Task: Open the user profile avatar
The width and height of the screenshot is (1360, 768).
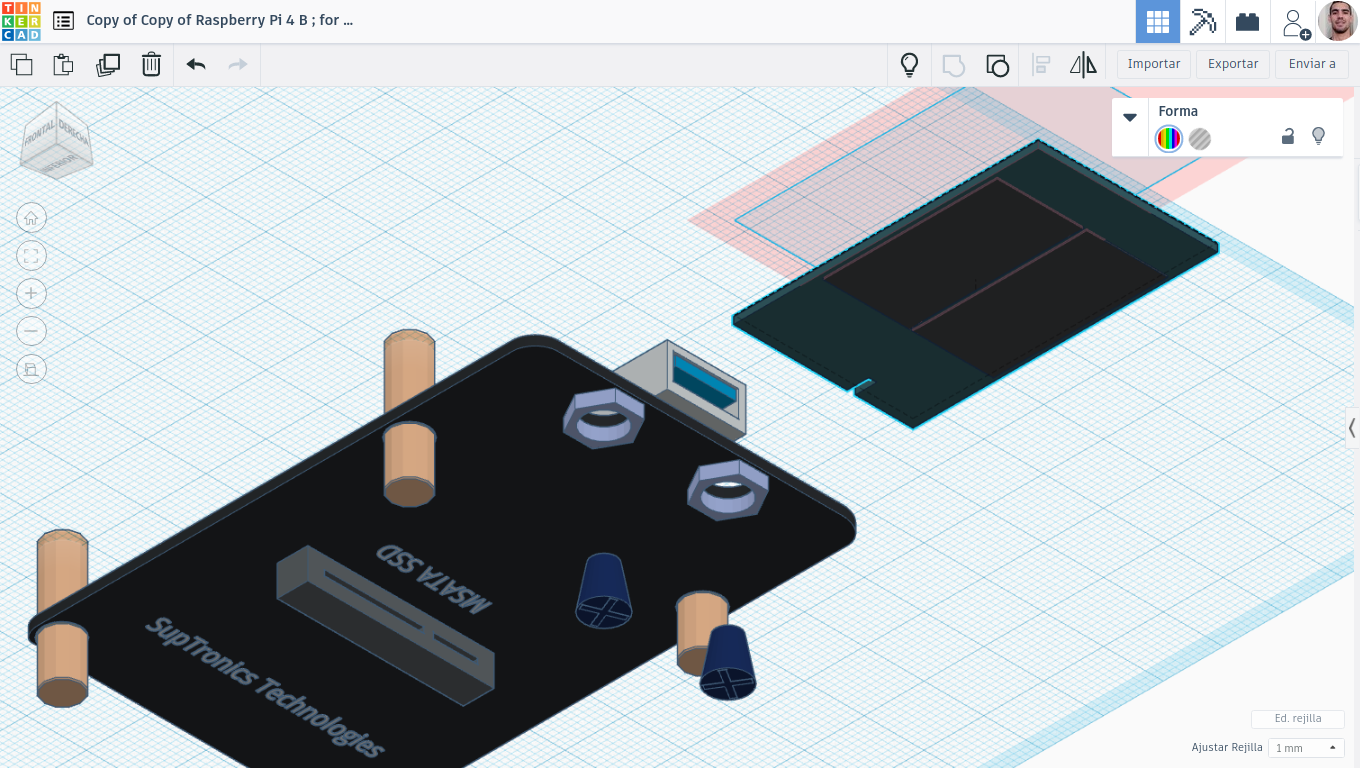Action: click(x=1337, y=21)
